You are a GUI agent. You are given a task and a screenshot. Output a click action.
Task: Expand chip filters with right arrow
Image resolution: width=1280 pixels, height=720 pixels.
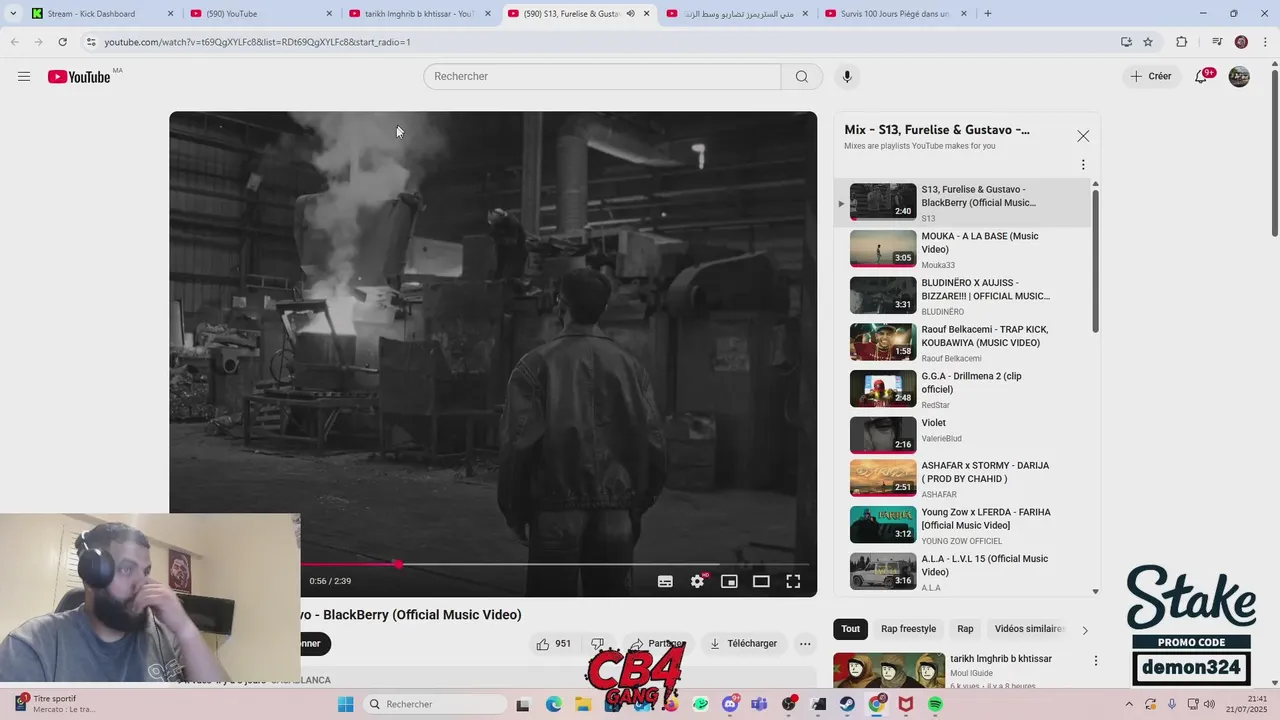tap(1085, 630)
